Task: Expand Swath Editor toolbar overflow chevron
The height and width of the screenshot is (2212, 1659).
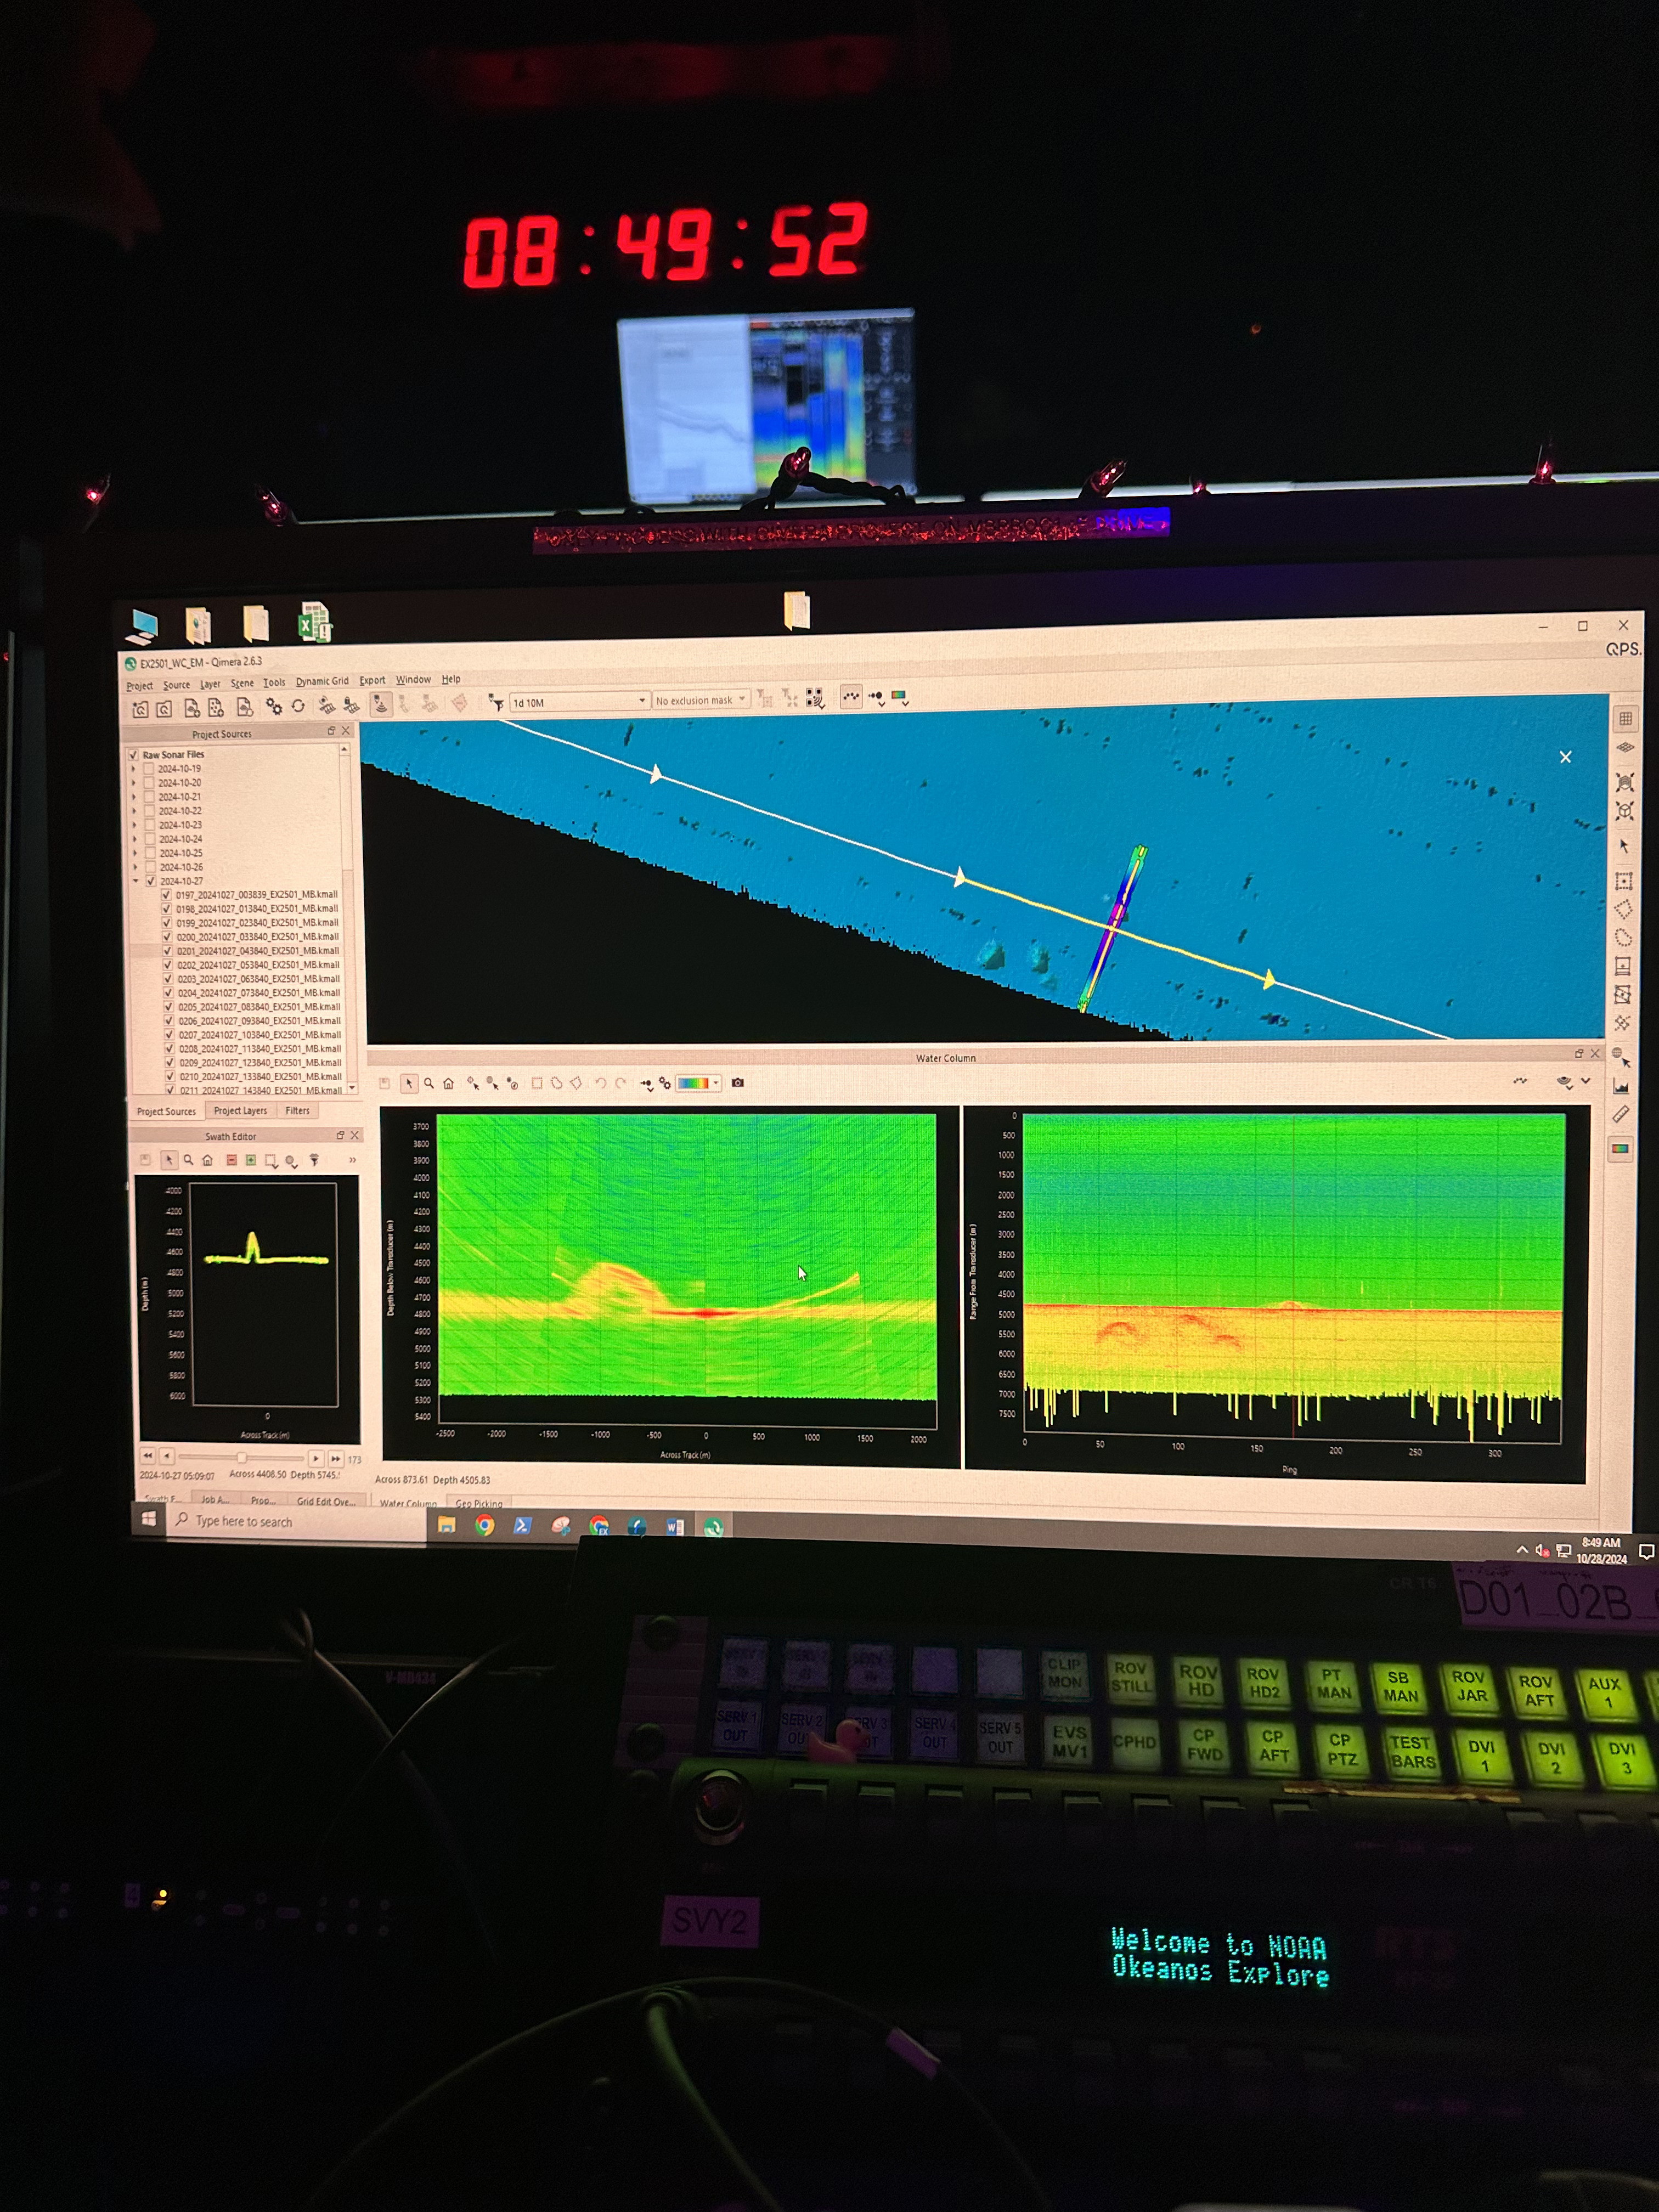Action: (353, 1160)
